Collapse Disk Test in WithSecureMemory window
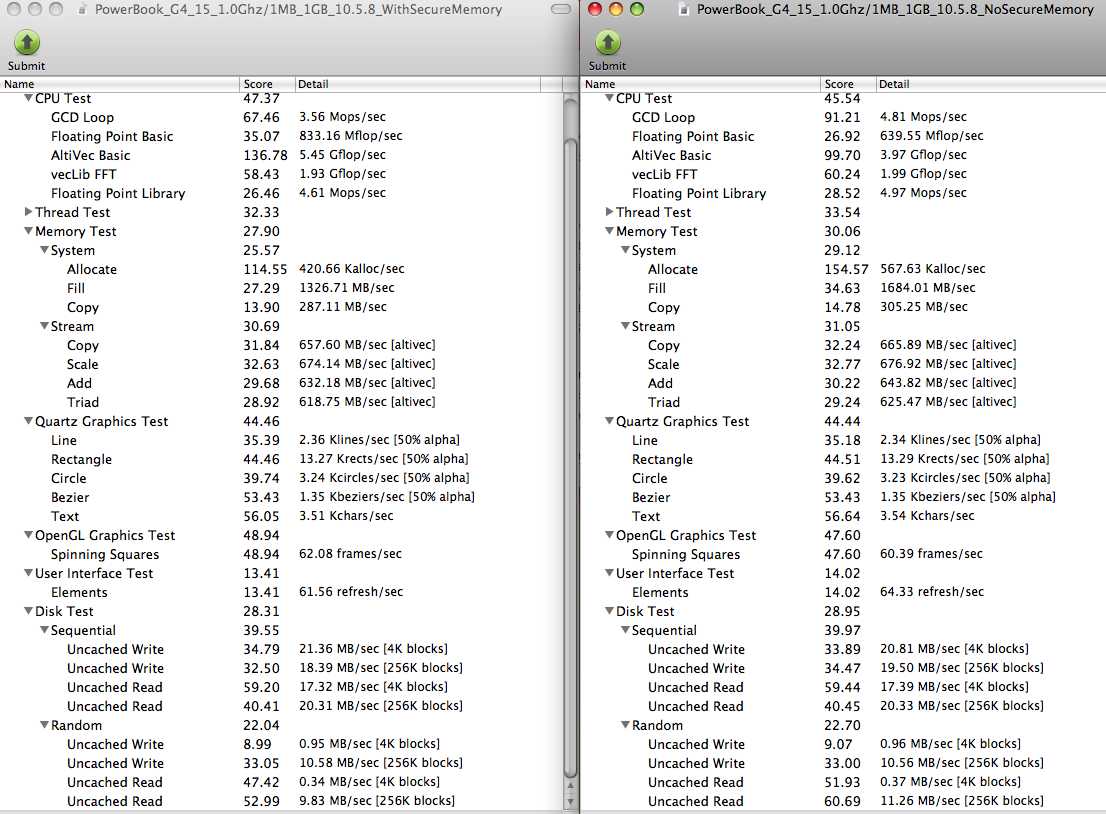The image size is (1106, 814). [x=28, y=611]
